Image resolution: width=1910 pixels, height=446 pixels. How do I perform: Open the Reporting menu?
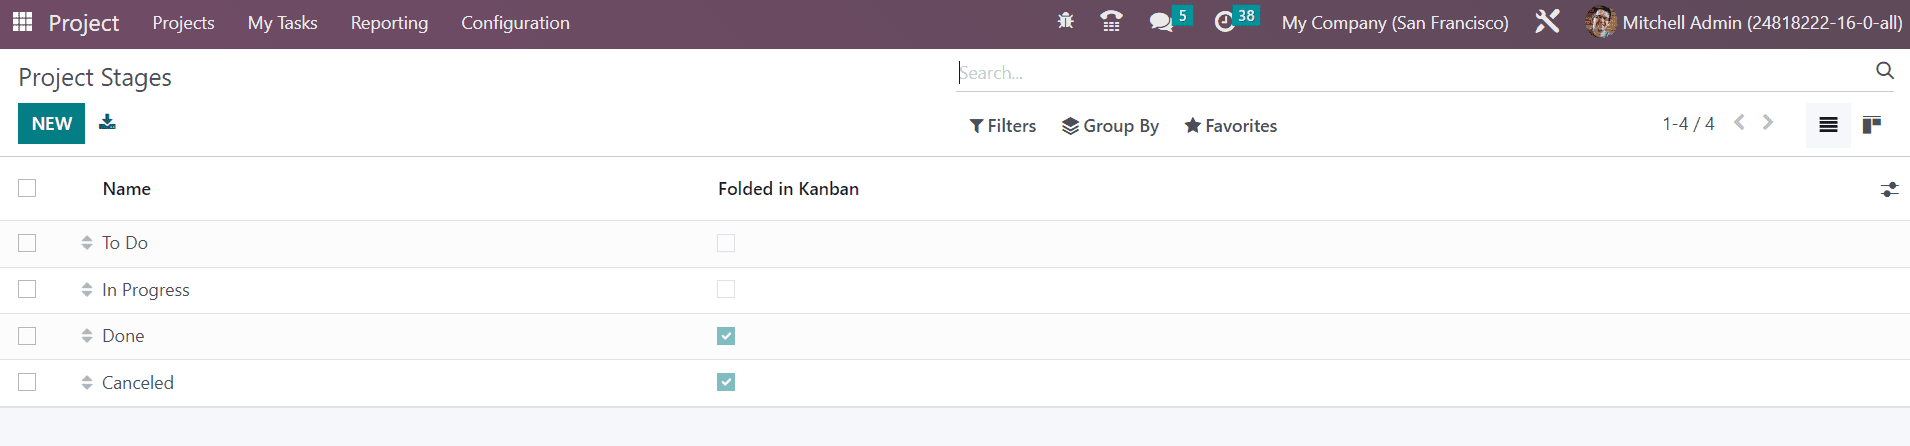[x=389, y=23]
